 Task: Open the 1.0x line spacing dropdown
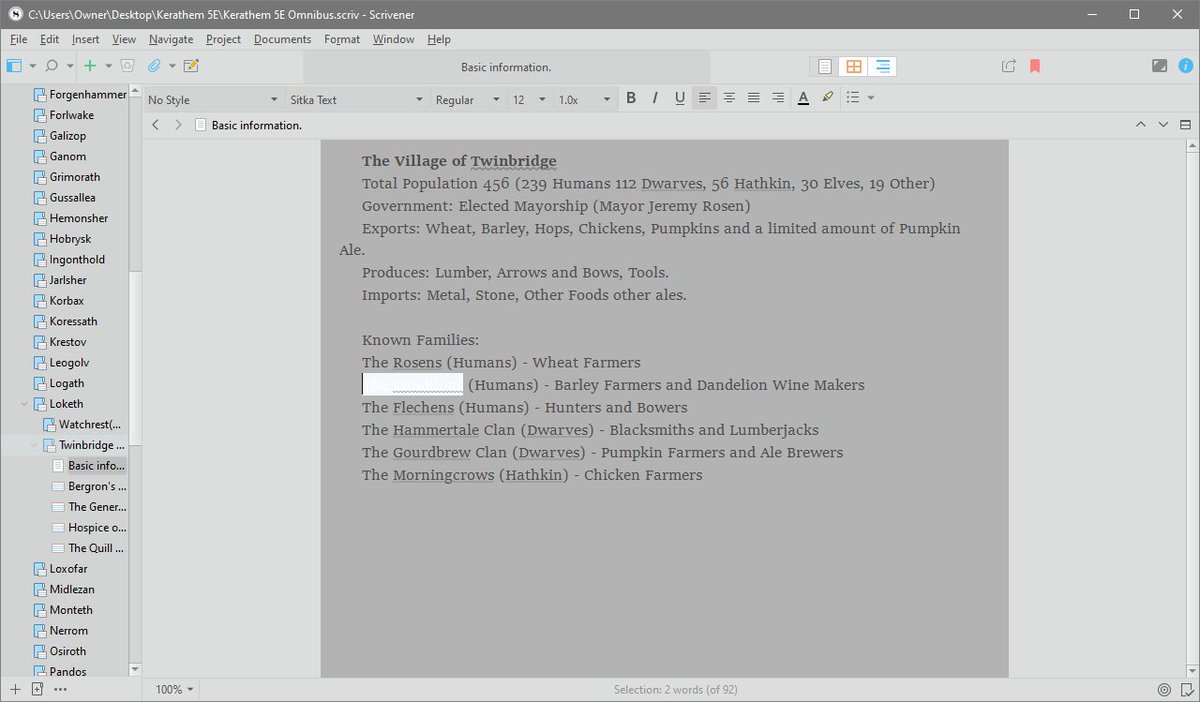[x=584, y=100]
